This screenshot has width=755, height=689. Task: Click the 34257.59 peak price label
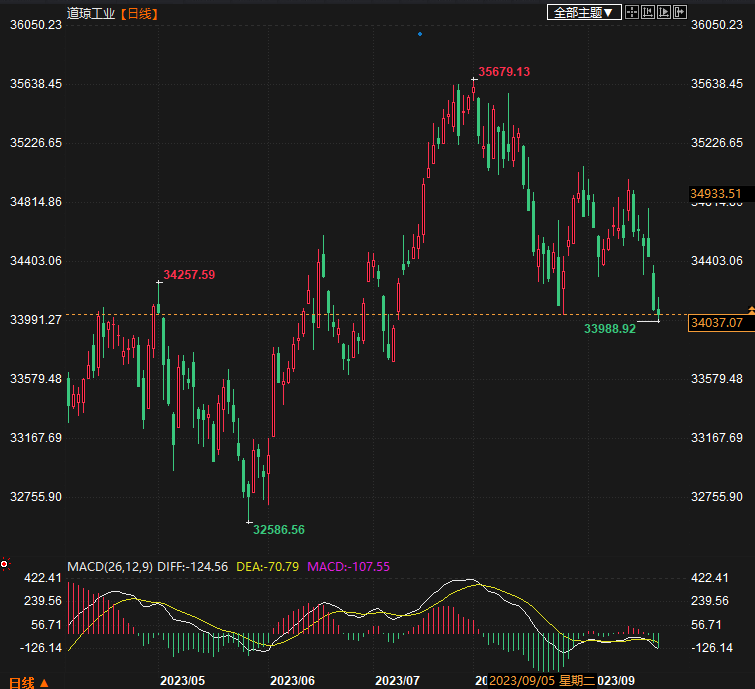(189, 274)
